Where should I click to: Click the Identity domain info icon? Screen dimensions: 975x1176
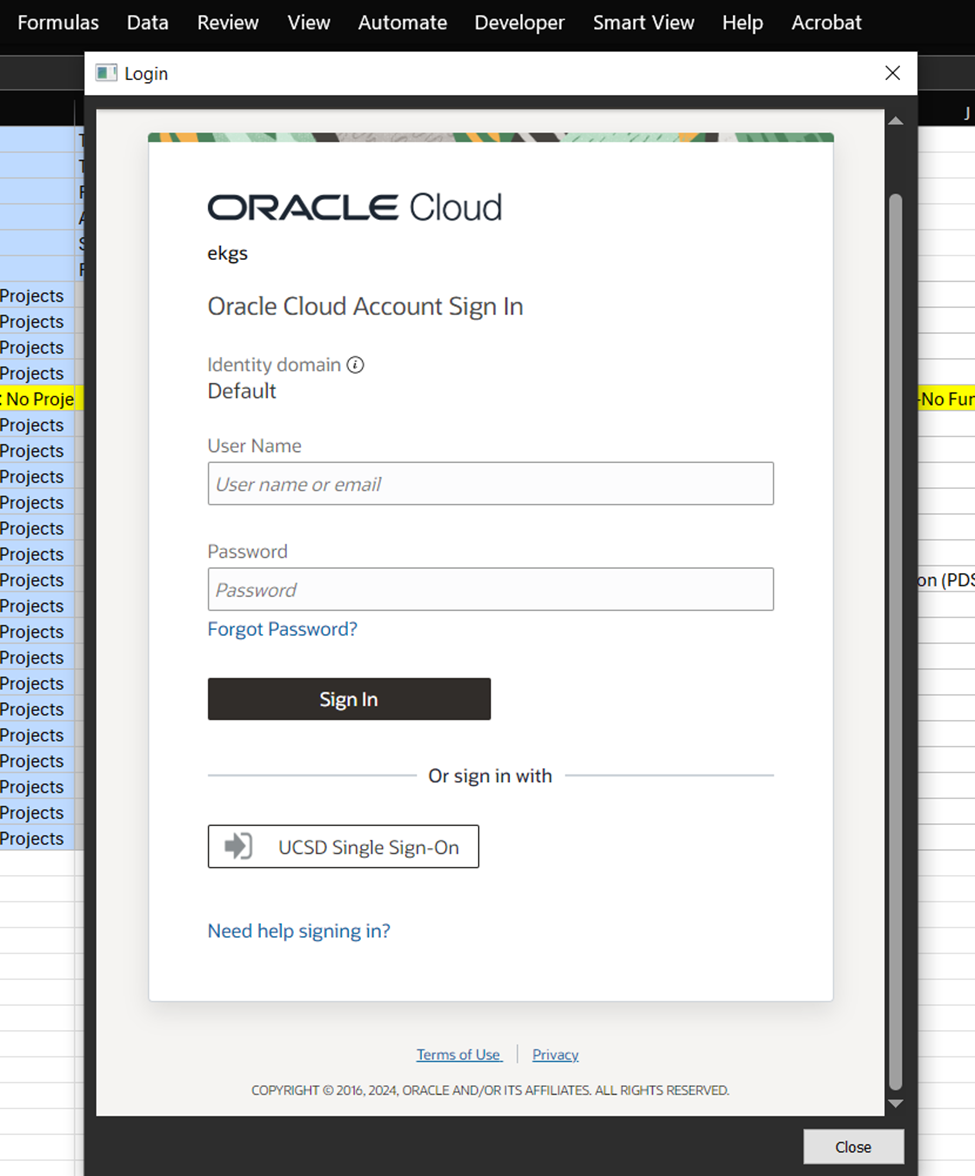point(355,365)
